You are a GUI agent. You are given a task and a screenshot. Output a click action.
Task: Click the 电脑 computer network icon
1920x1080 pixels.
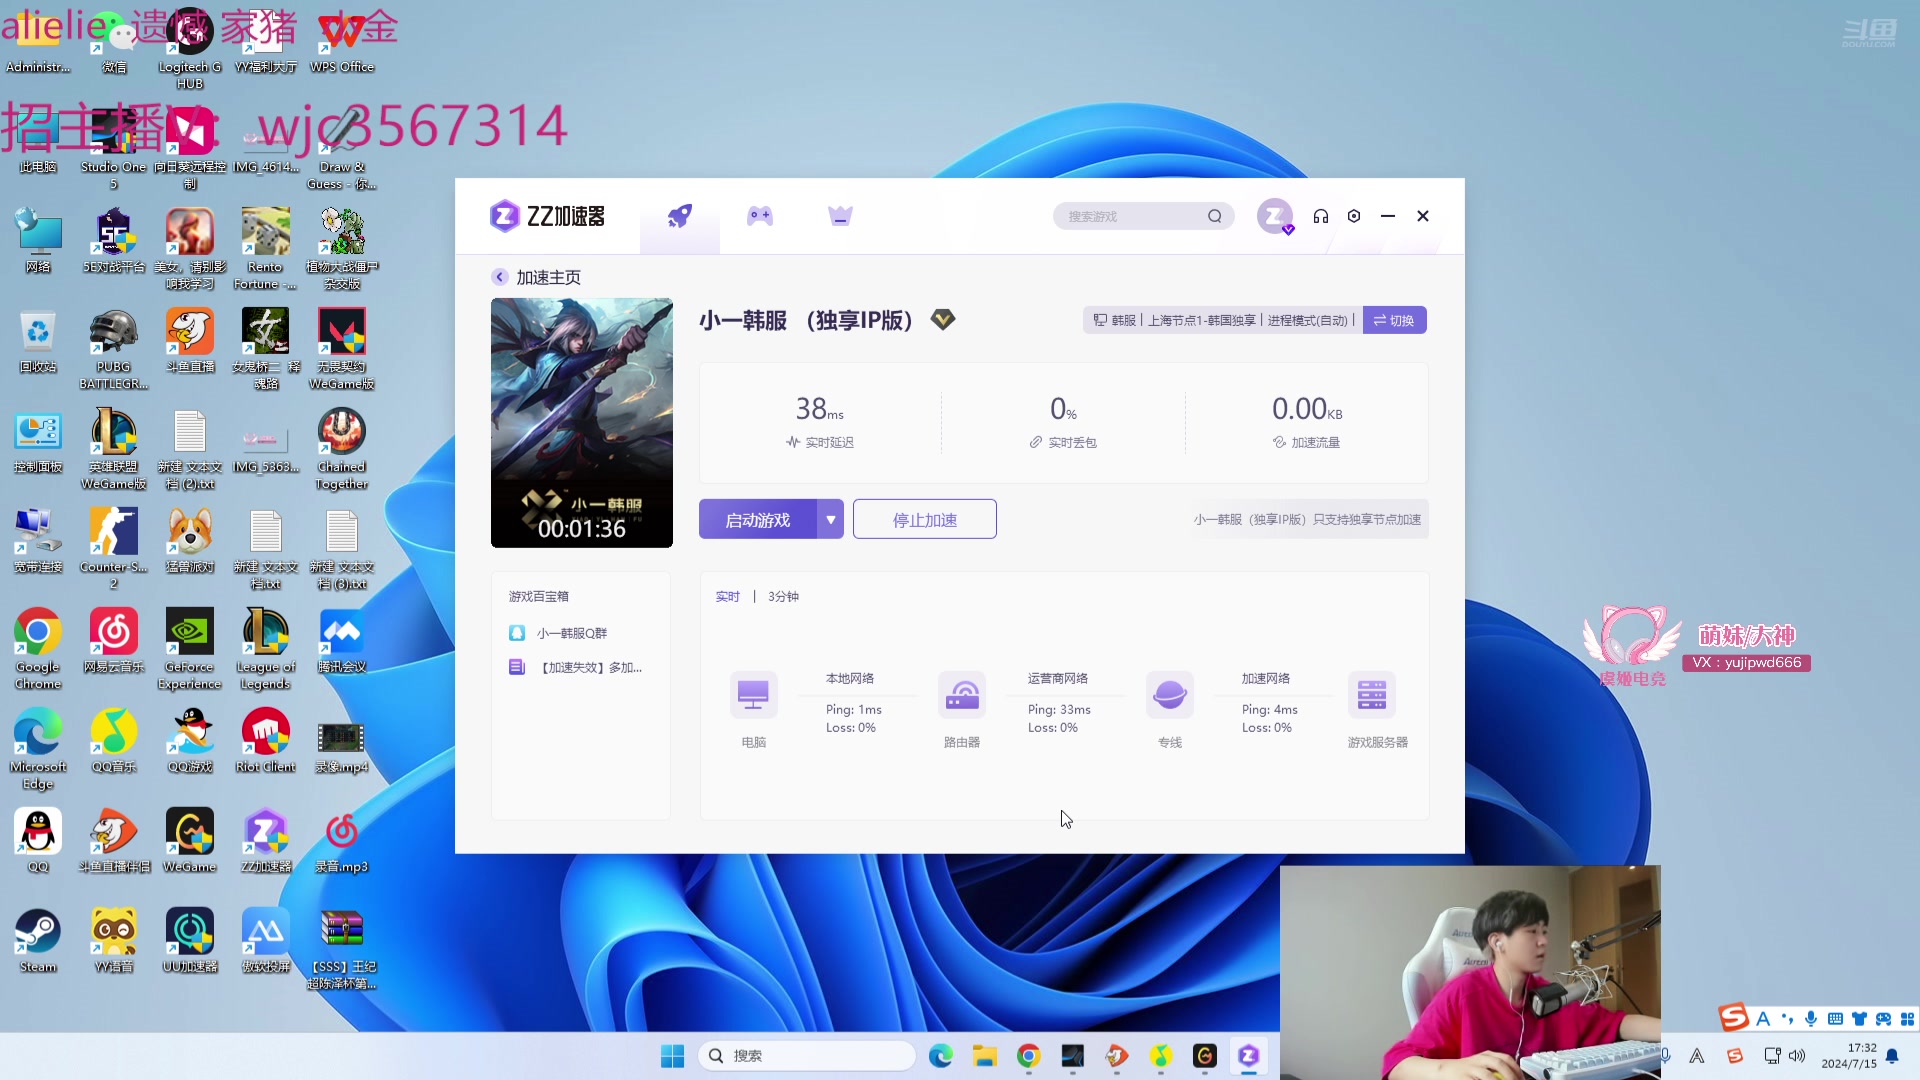(753, 695)
